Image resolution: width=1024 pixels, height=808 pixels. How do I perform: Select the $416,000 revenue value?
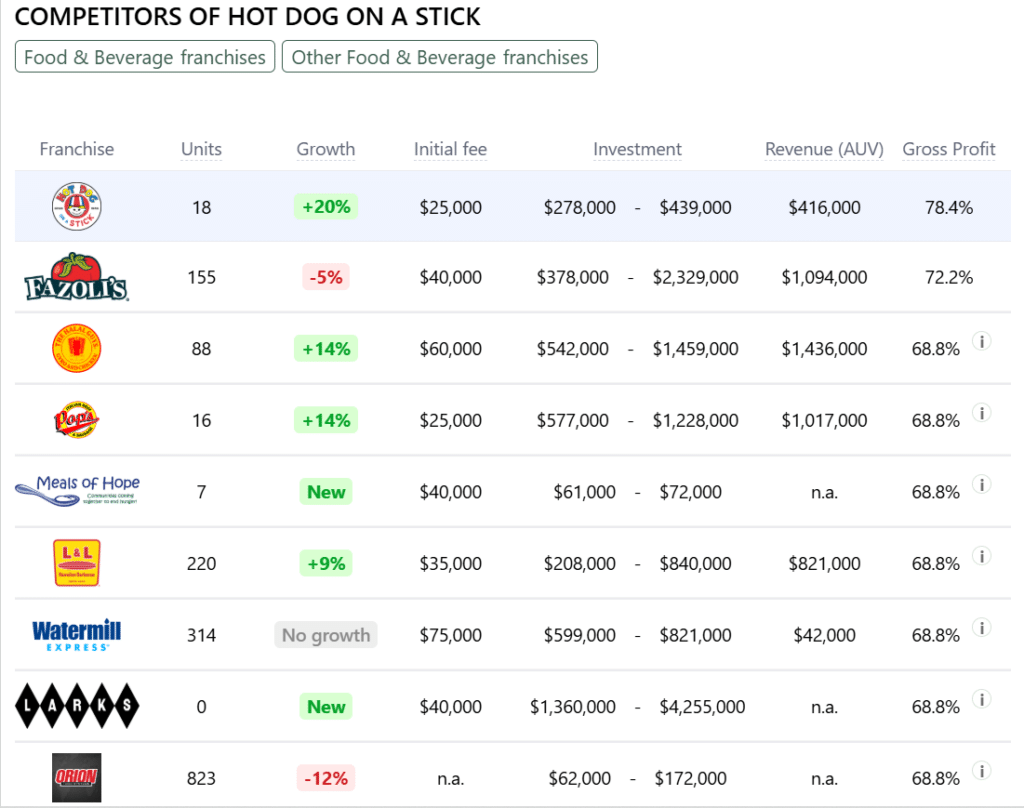[824, 208]
